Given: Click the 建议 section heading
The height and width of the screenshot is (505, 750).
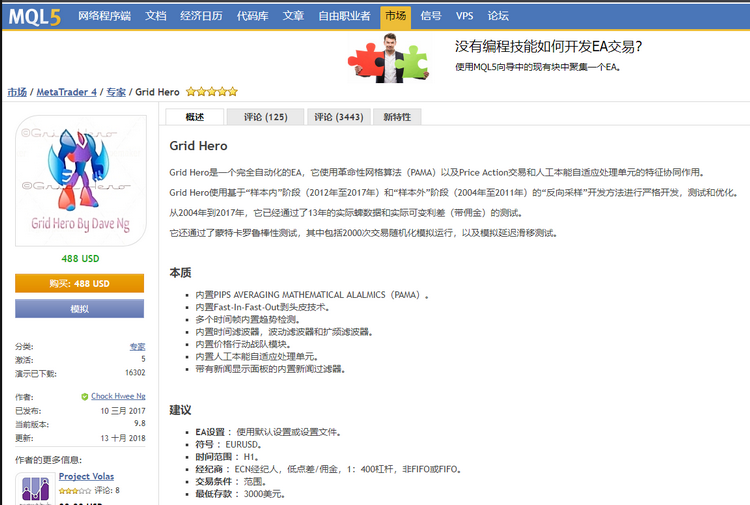Looking at the screenshot, I should tap(180, 410).
